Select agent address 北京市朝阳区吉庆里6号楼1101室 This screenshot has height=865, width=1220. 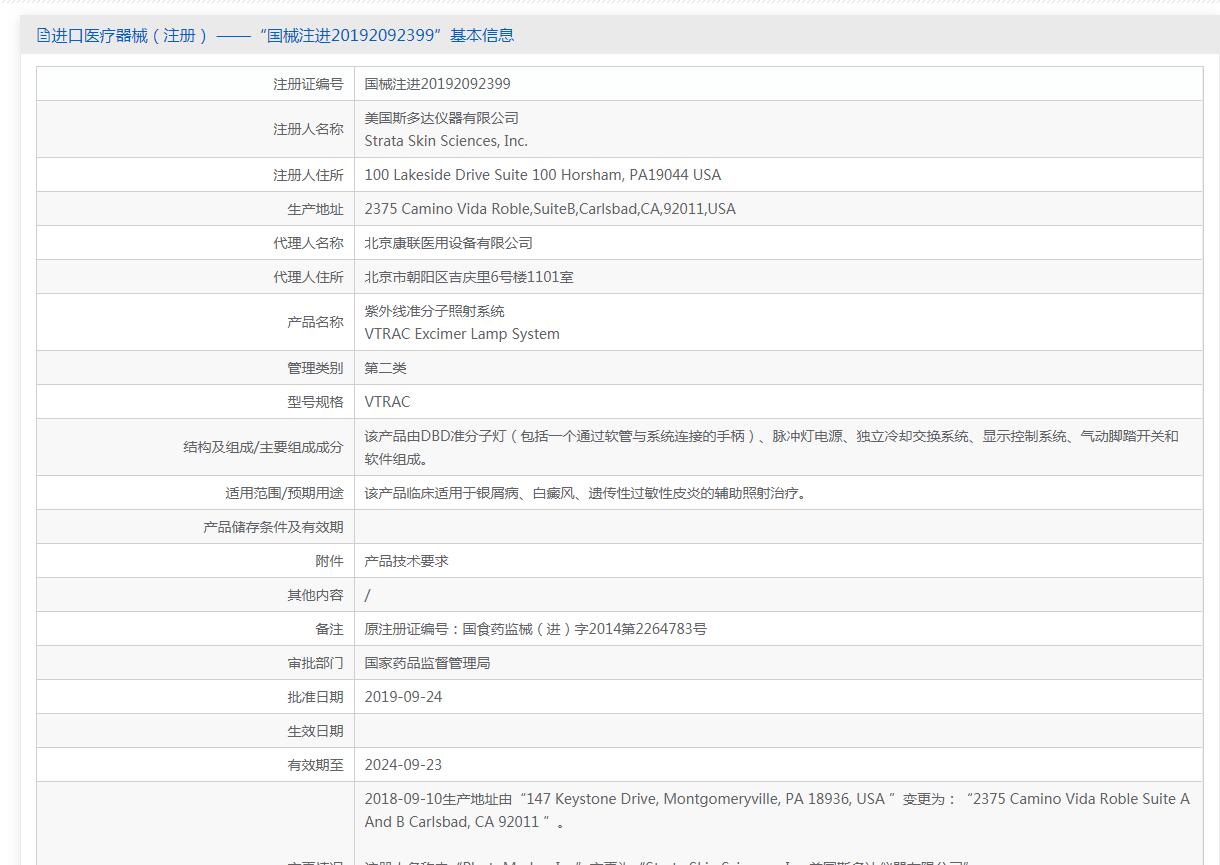(469, 277)
